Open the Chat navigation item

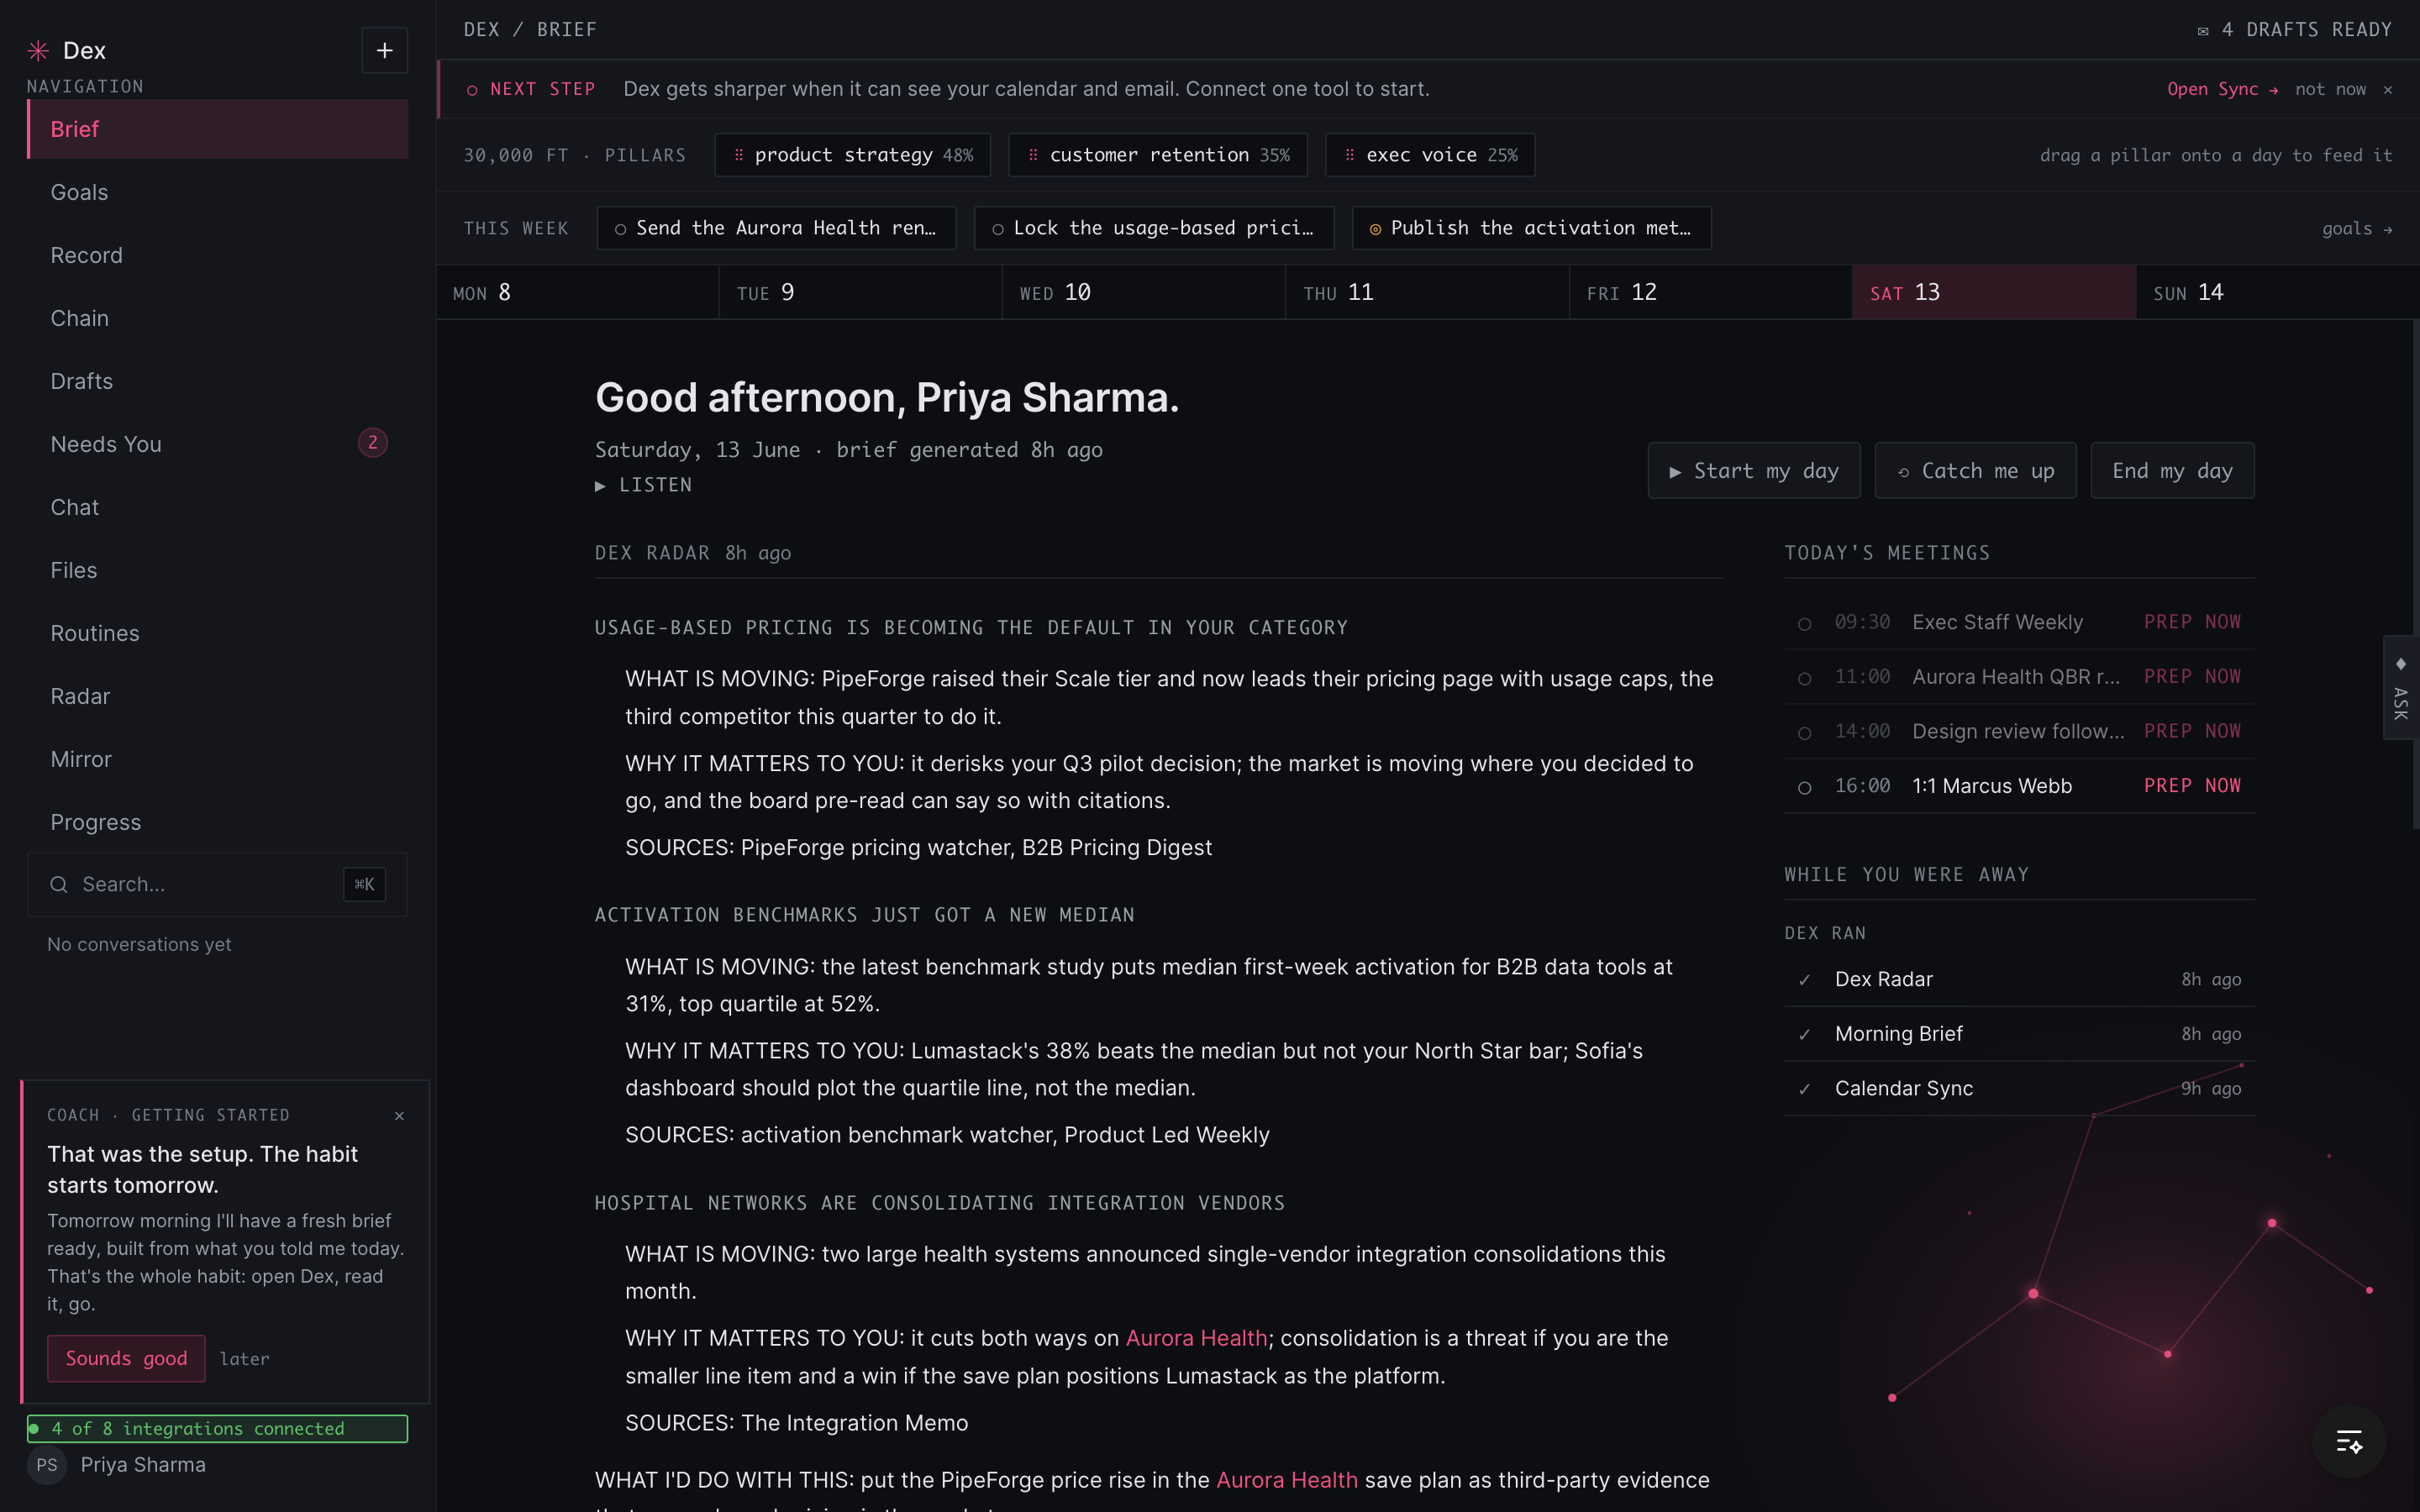click(x=217, y=507)
